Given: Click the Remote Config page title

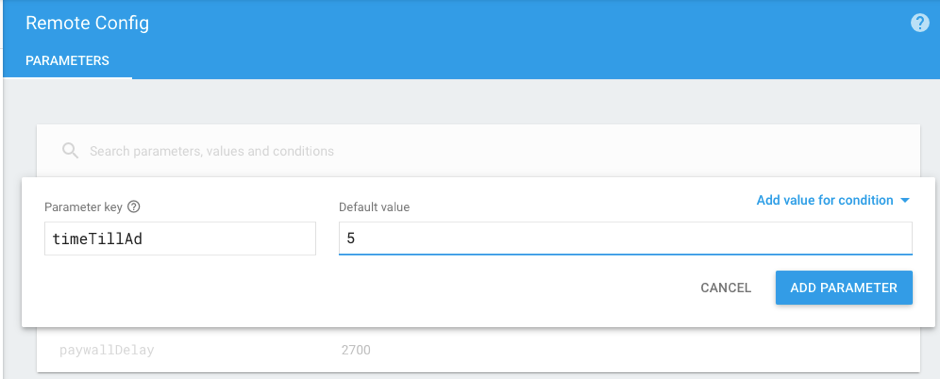Looking at the screenshot, I should click(87, 23).
